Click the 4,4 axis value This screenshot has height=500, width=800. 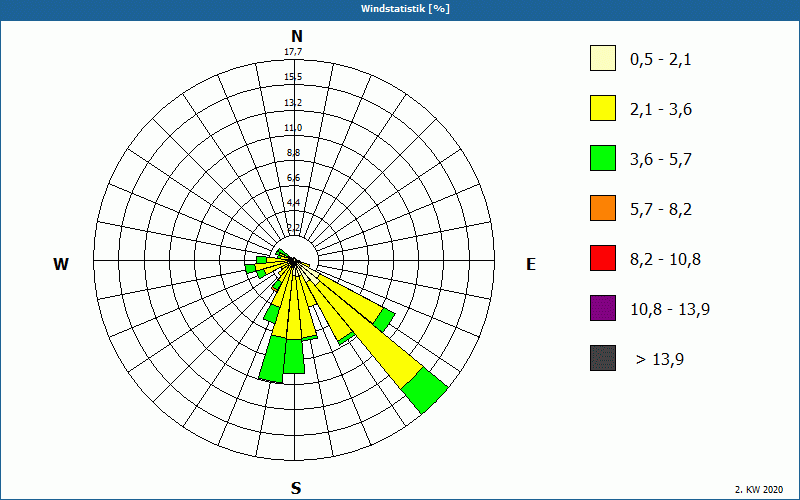coord(293,202)
